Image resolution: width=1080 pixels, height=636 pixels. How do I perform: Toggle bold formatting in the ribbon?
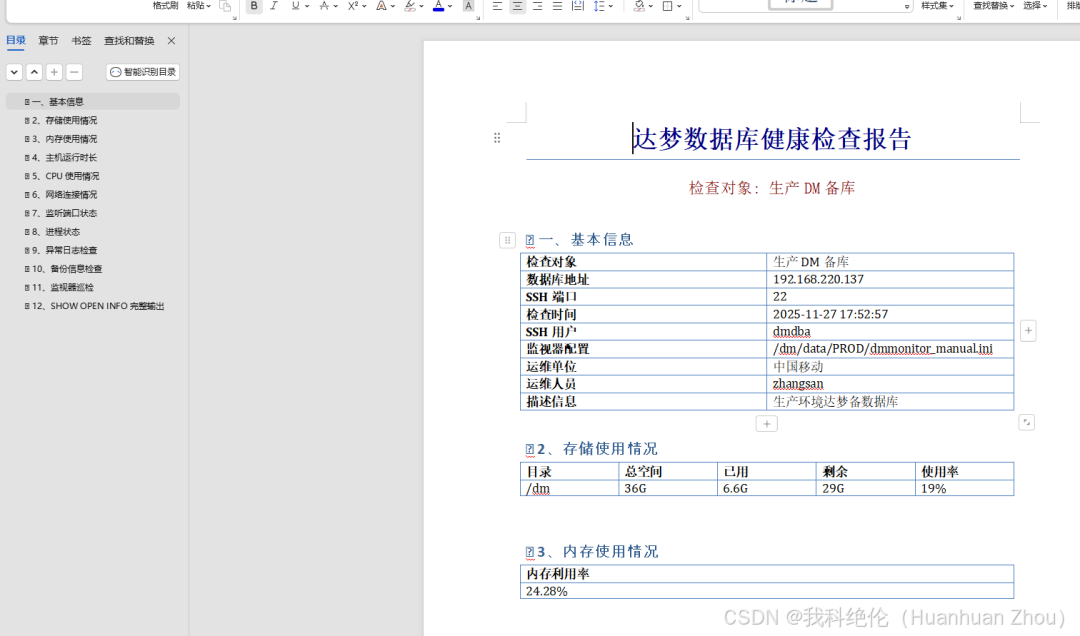tap(254, 6)
